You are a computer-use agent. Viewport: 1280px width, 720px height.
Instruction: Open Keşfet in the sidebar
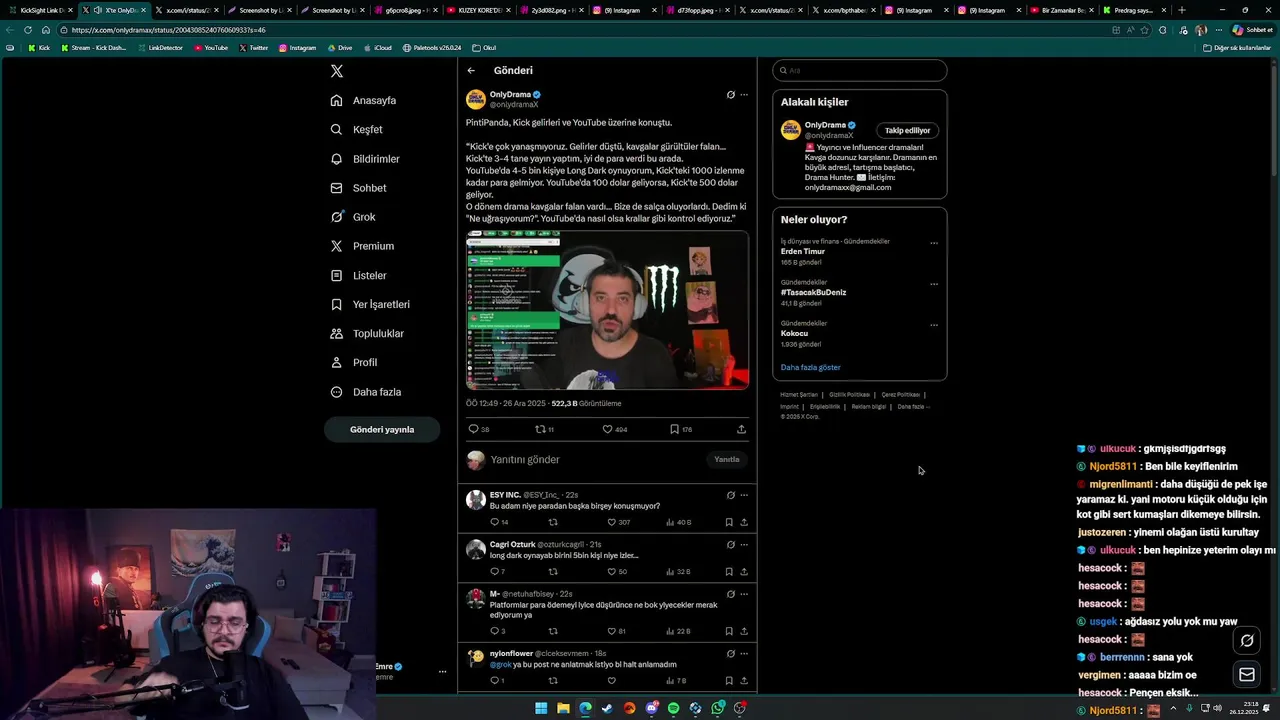356,130
